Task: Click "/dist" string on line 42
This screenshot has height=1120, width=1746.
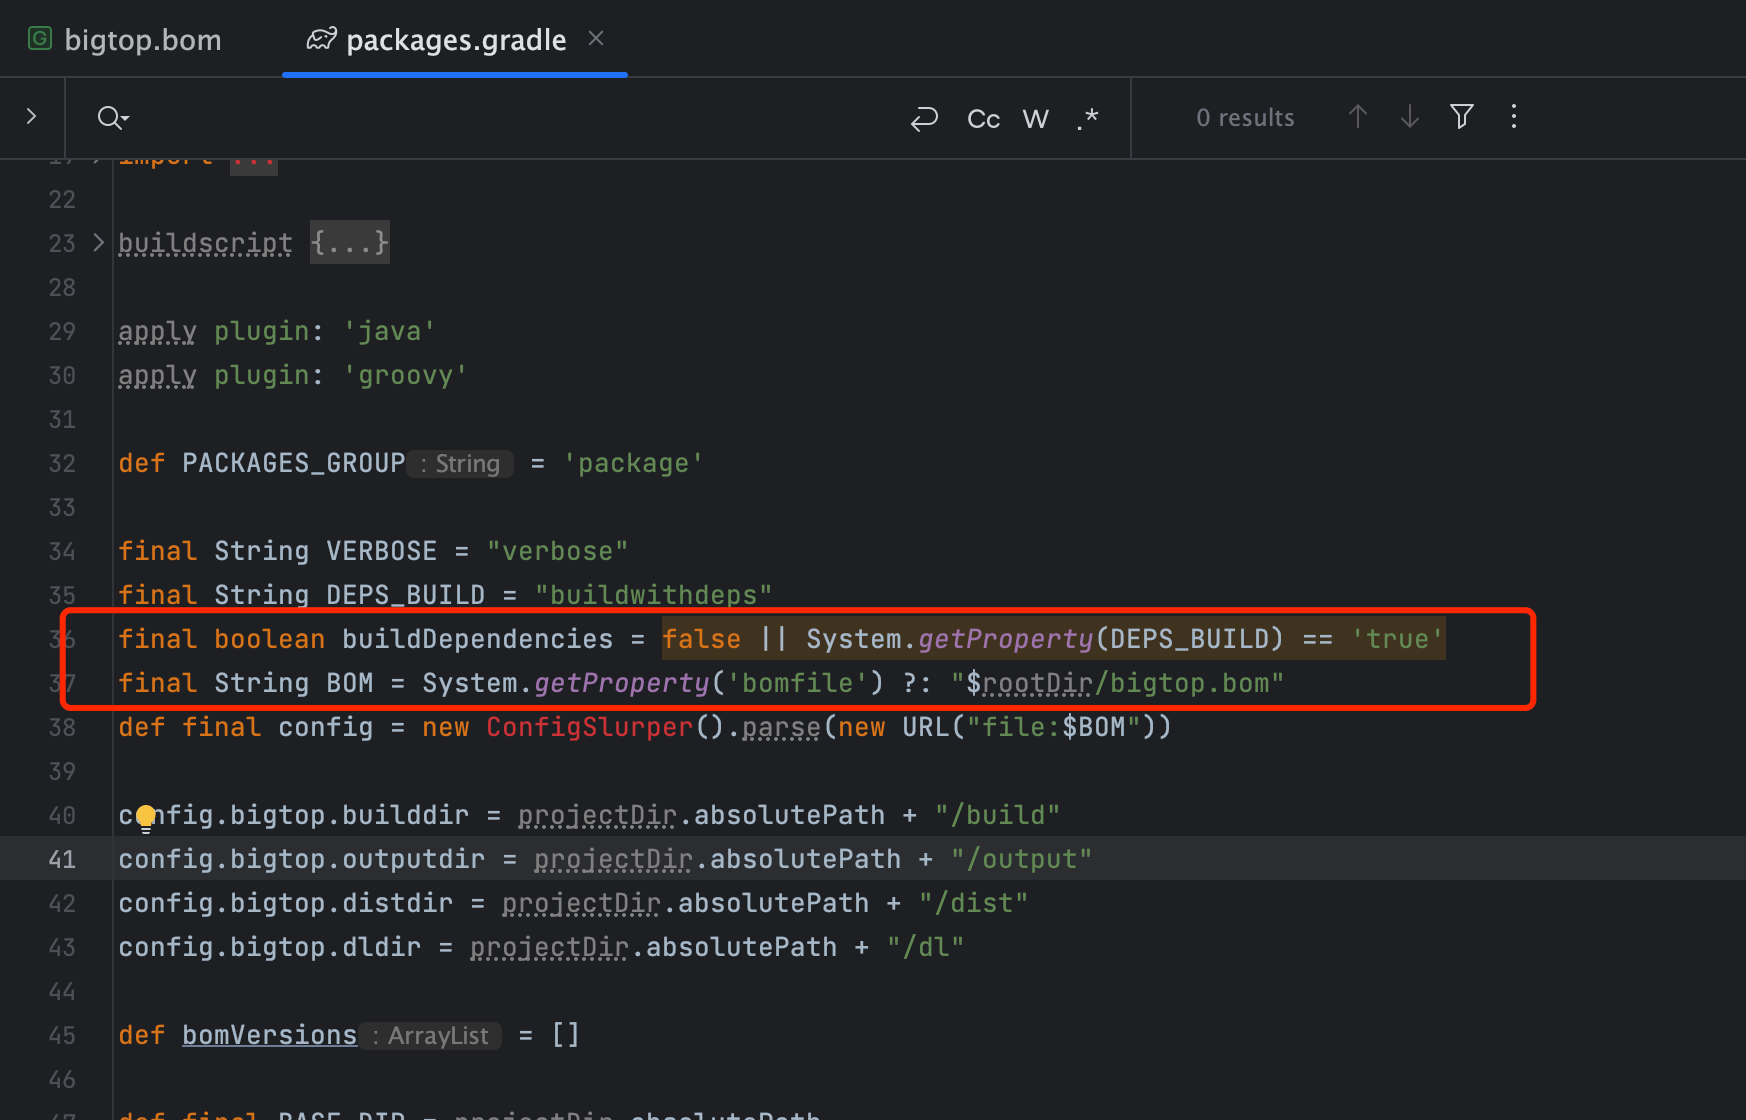Action: pos(973,903)
